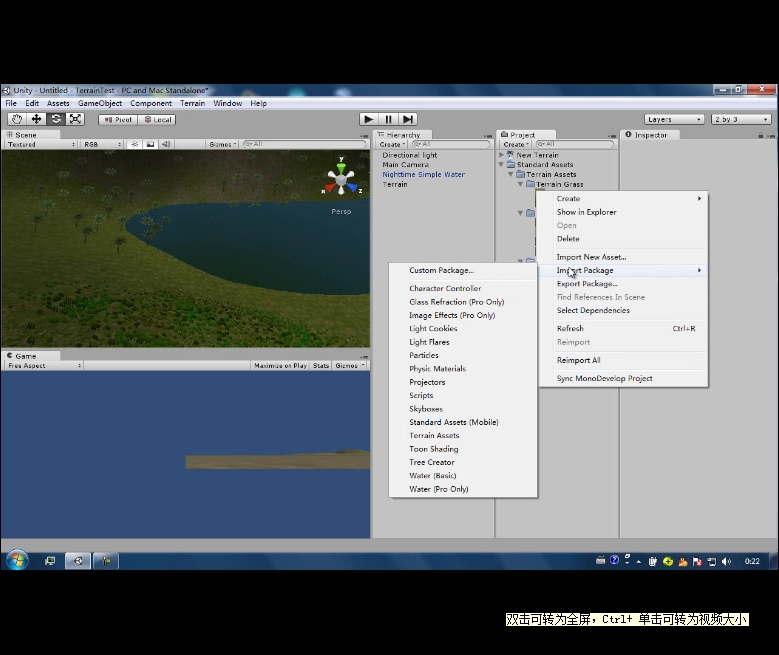Collapse the Terrain Grass folder
Image resolution: width=779 pixels, height=655 pixels.
tap(520, 184)
